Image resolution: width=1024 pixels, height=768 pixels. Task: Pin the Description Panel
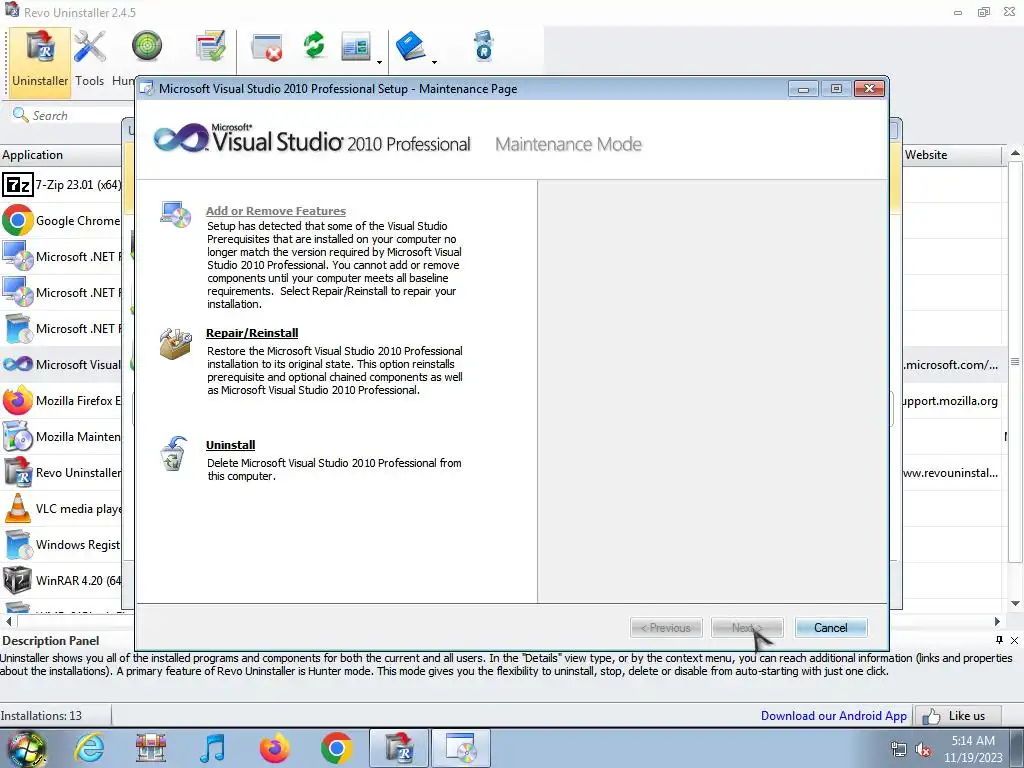tap(999, 640)
